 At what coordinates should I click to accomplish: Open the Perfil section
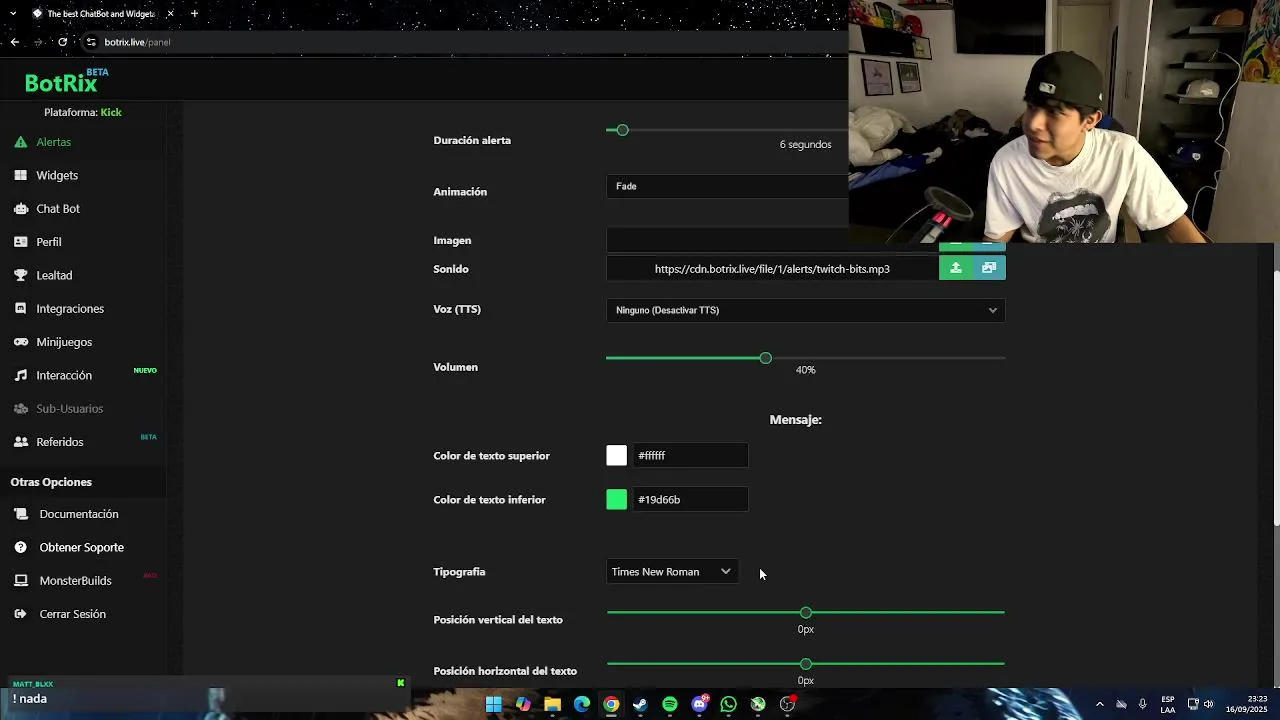(x=49, y=242)
